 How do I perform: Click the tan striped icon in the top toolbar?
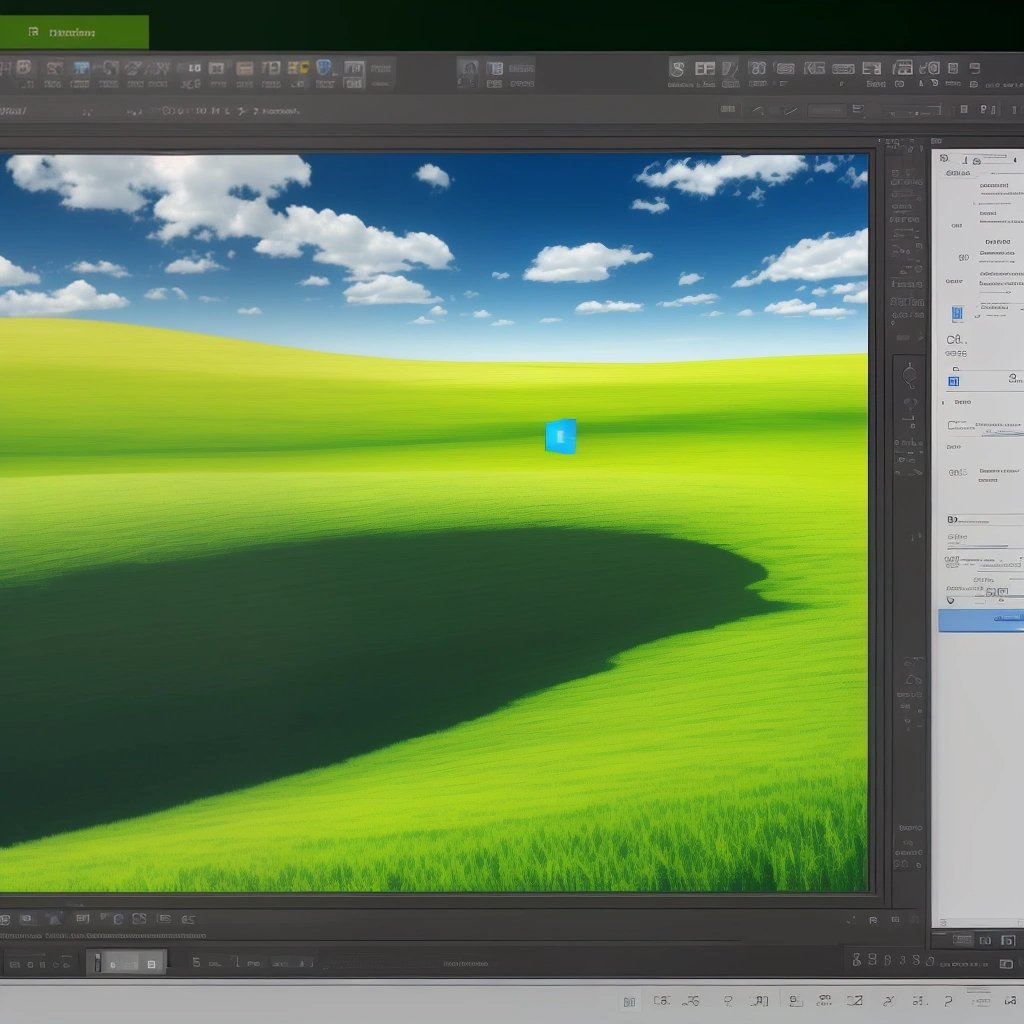coord(244,69)
